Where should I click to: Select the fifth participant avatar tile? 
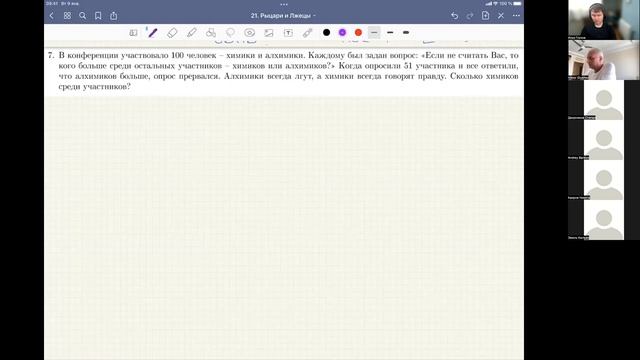603,180
